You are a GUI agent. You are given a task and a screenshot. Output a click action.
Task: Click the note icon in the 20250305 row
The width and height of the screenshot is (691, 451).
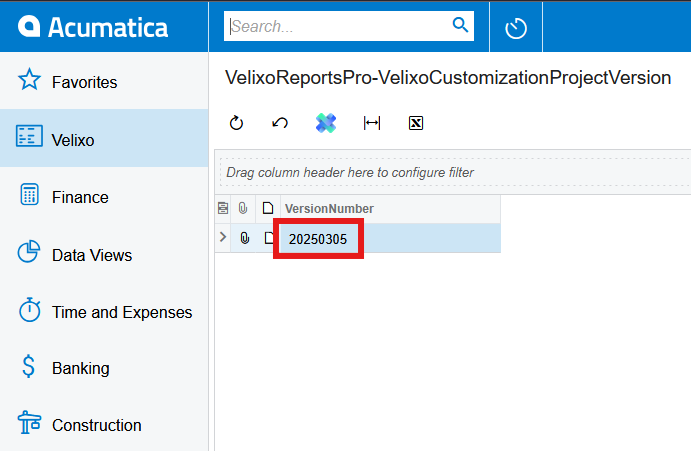[x=268, y=238]
